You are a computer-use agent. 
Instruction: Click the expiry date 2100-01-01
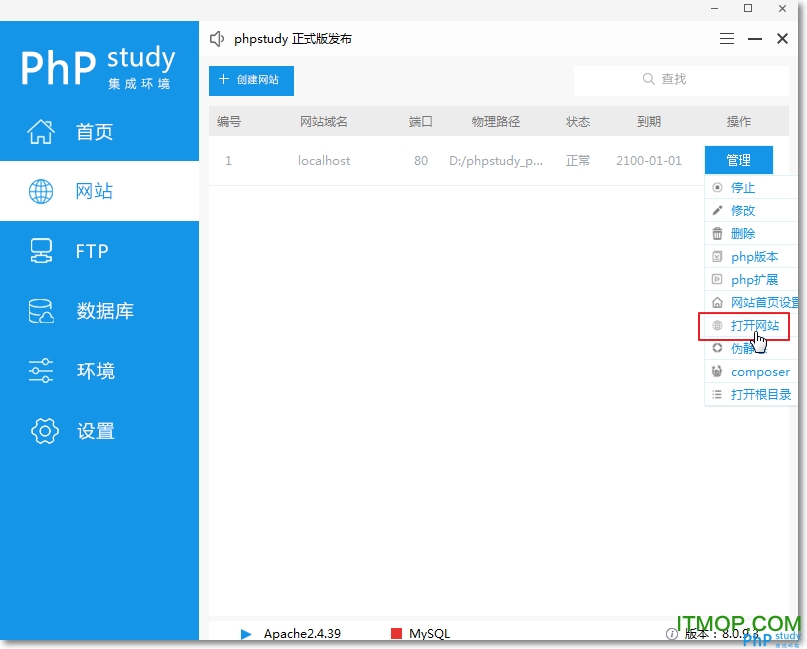[x=648, y=161]
